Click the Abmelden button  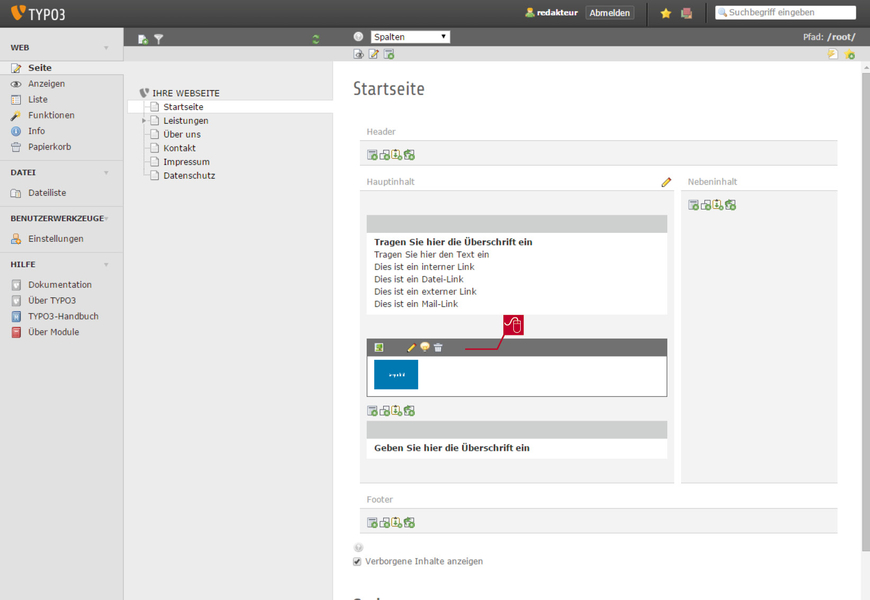[609, 13]
